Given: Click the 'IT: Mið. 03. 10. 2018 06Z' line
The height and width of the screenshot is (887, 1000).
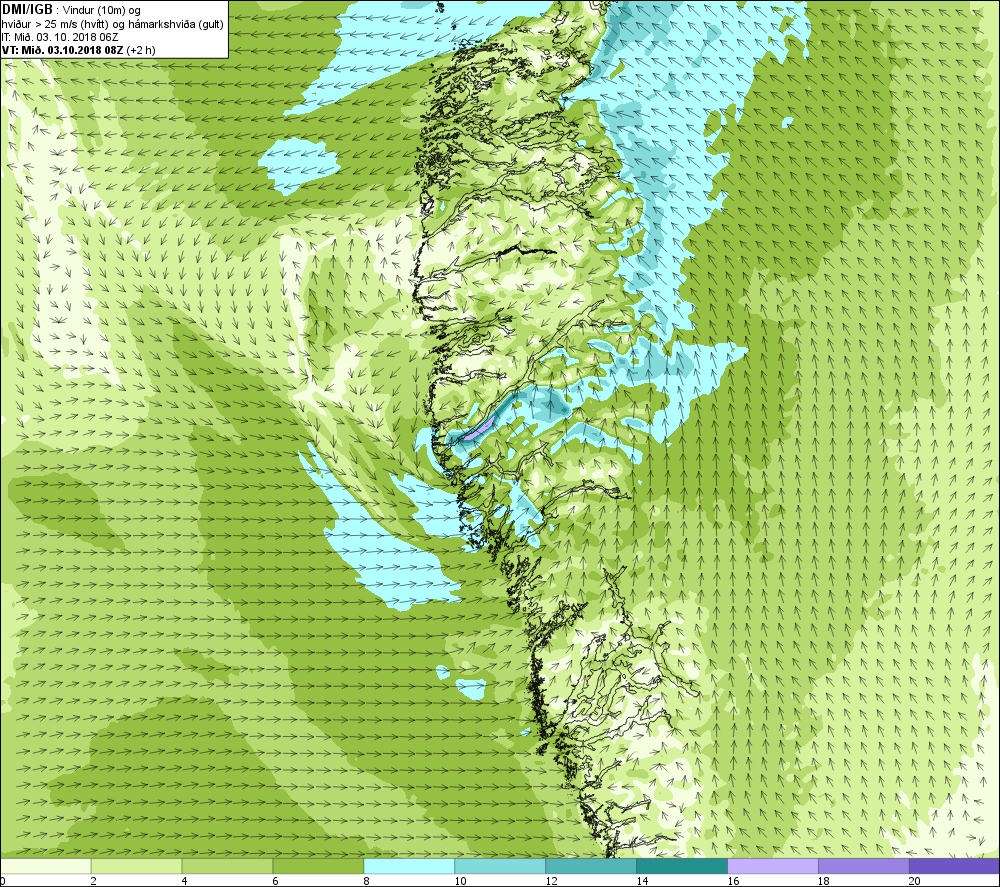Looking at the screenshot, I should 60,37.
